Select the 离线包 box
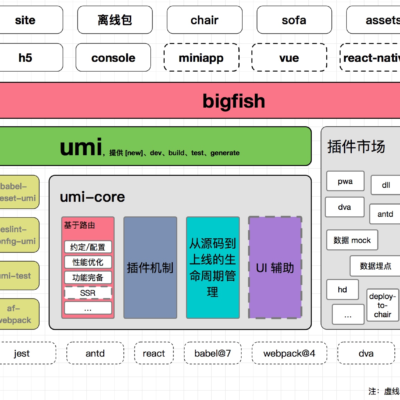Image resolution: width=400 pixels, height=400 pixels. click(x=115, y=20)
